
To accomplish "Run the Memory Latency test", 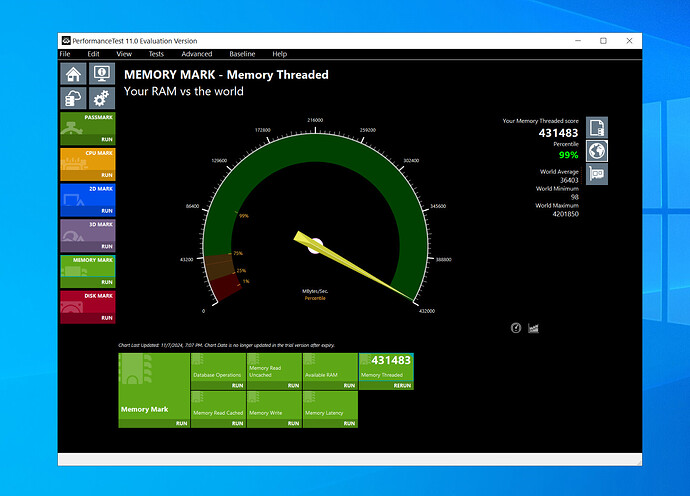I will point(330,409).
